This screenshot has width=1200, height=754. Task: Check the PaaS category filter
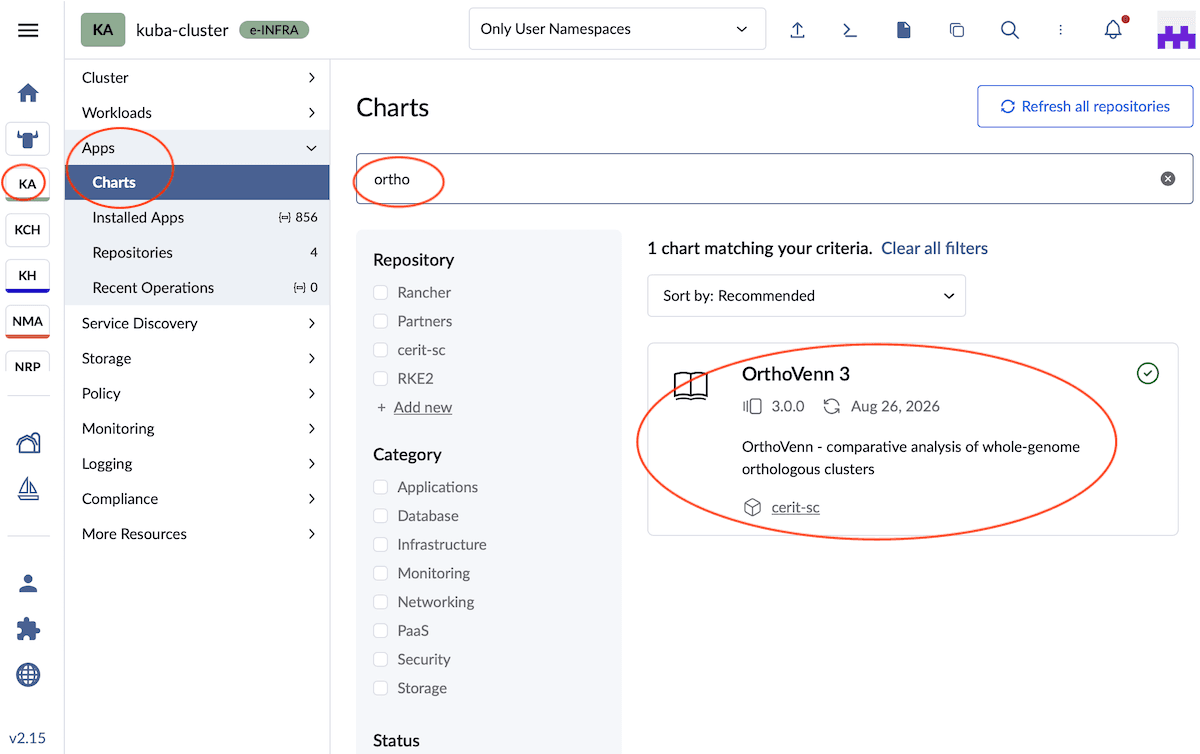coord(380,631)
